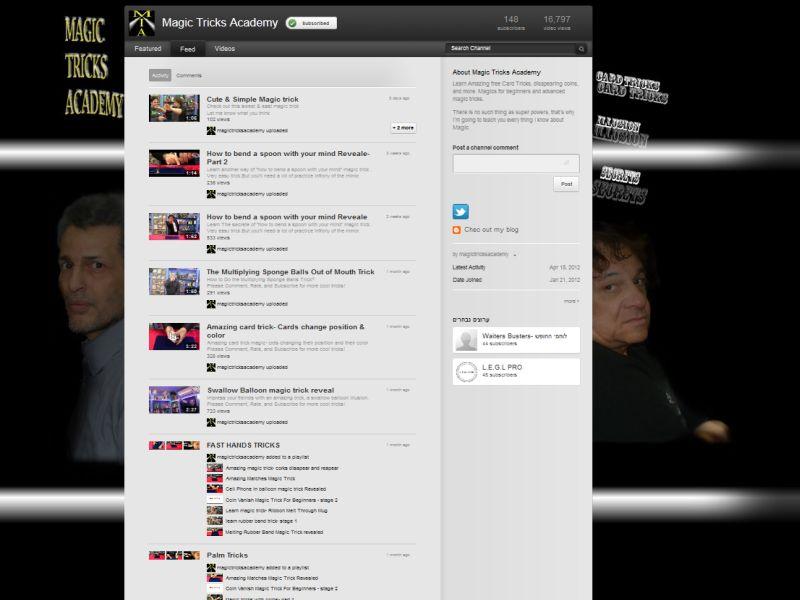
Task: Click the 'About Magic Tricks Academy' heading
Action: click(x=496, y=72)
